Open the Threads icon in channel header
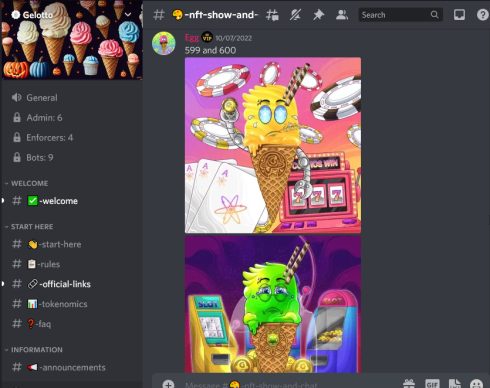490x388 pixels. click(272, 15)
